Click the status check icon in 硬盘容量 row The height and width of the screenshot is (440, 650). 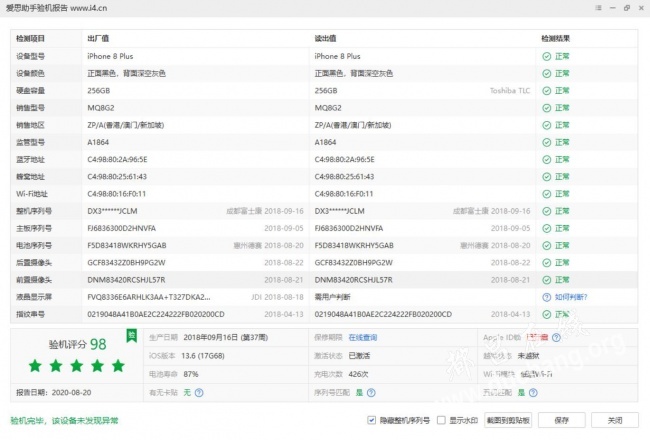(x=547, y=91)
